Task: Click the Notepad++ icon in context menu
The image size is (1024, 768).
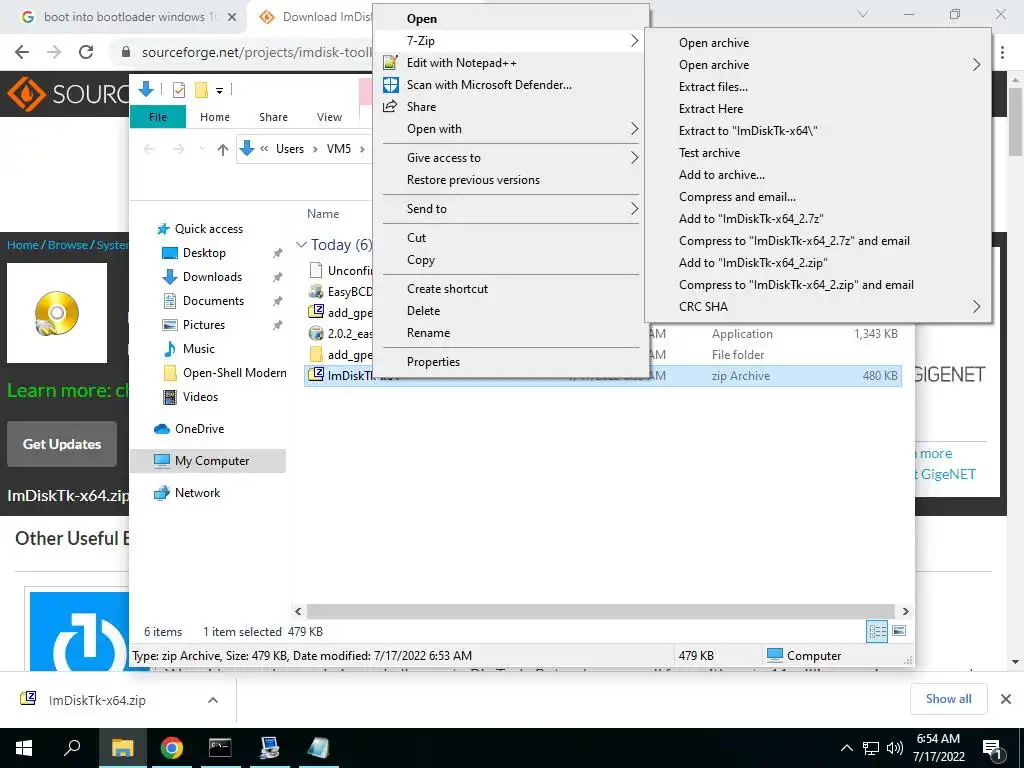Action: tap(391, 63)
